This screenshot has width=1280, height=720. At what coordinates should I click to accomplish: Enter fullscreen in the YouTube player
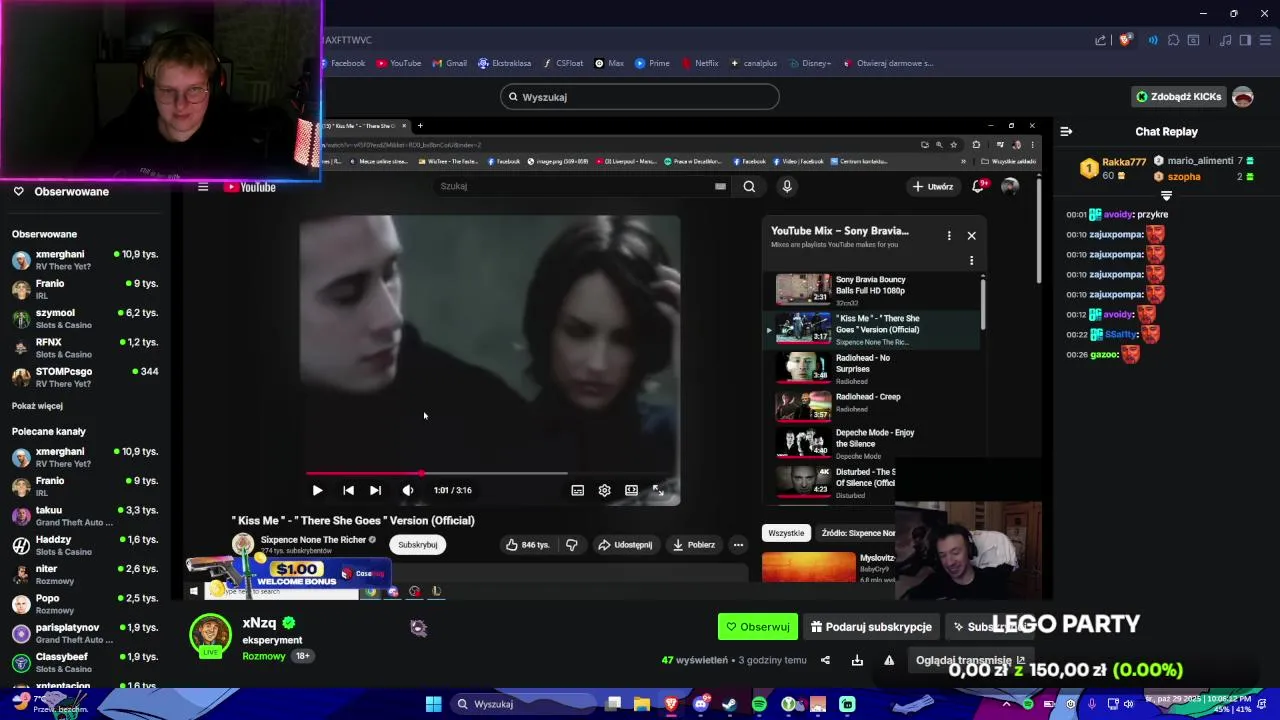pos(658,490)
